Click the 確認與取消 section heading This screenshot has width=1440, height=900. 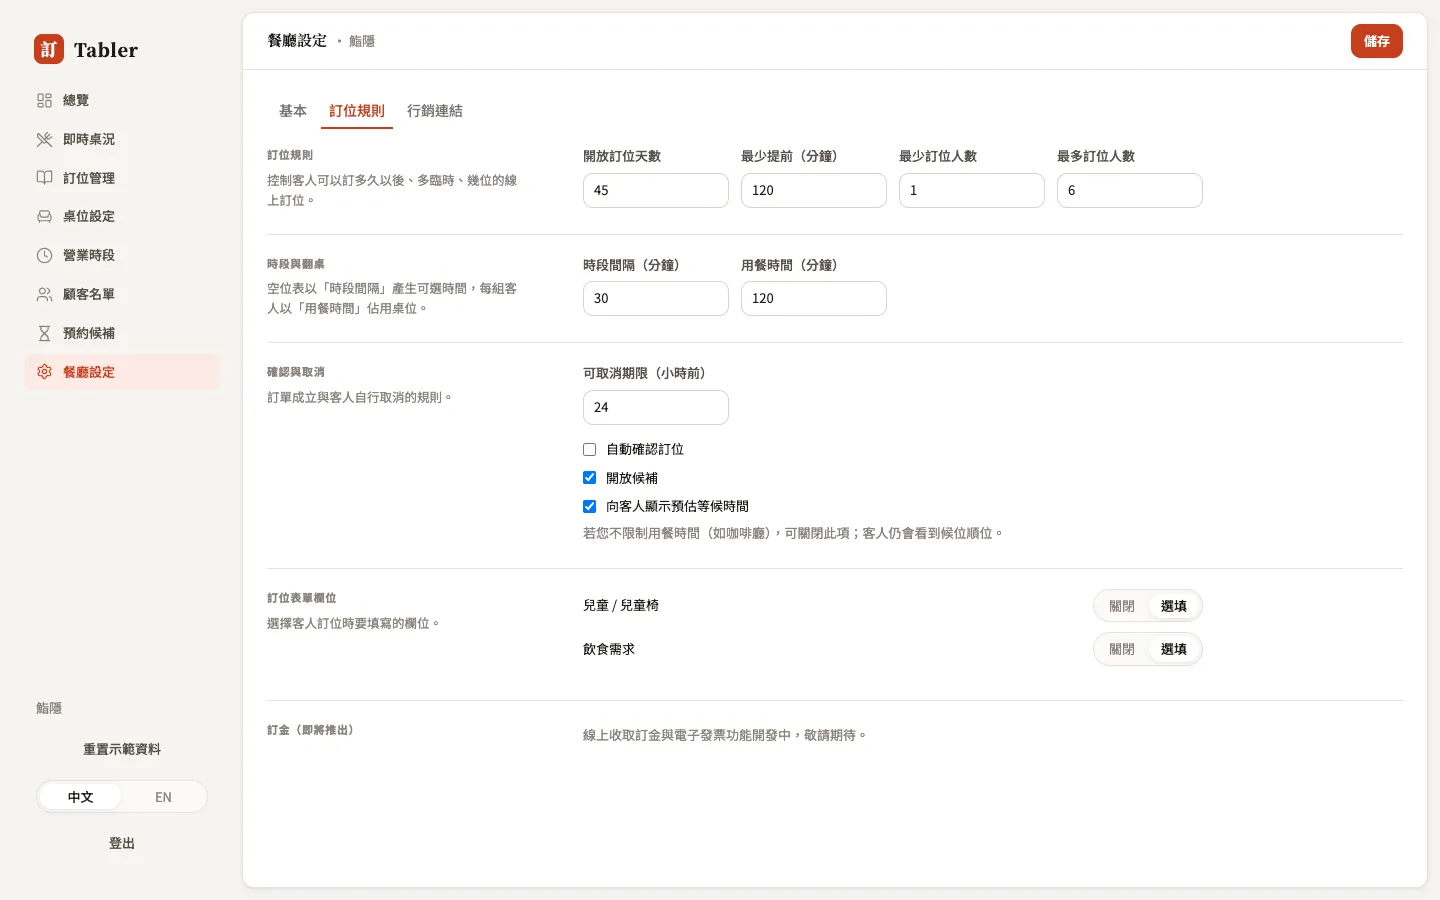[x=296, y=372]
